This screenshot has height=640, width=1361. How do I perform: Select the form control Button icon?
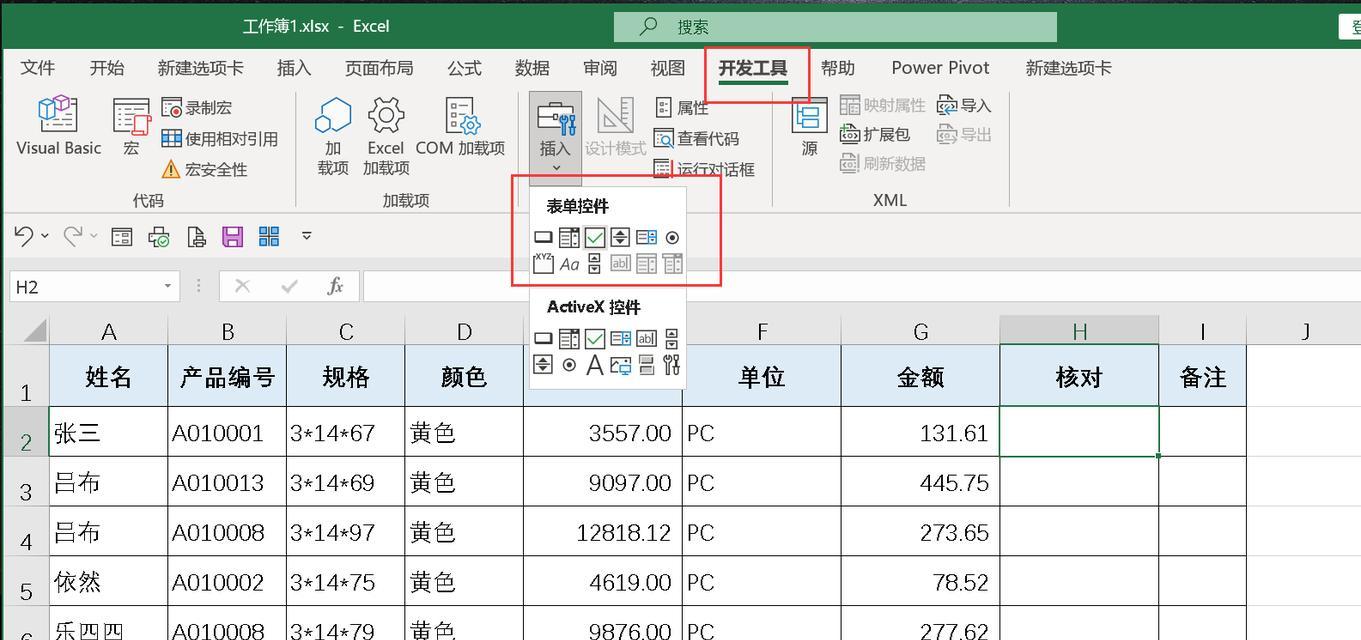point(543,238)
